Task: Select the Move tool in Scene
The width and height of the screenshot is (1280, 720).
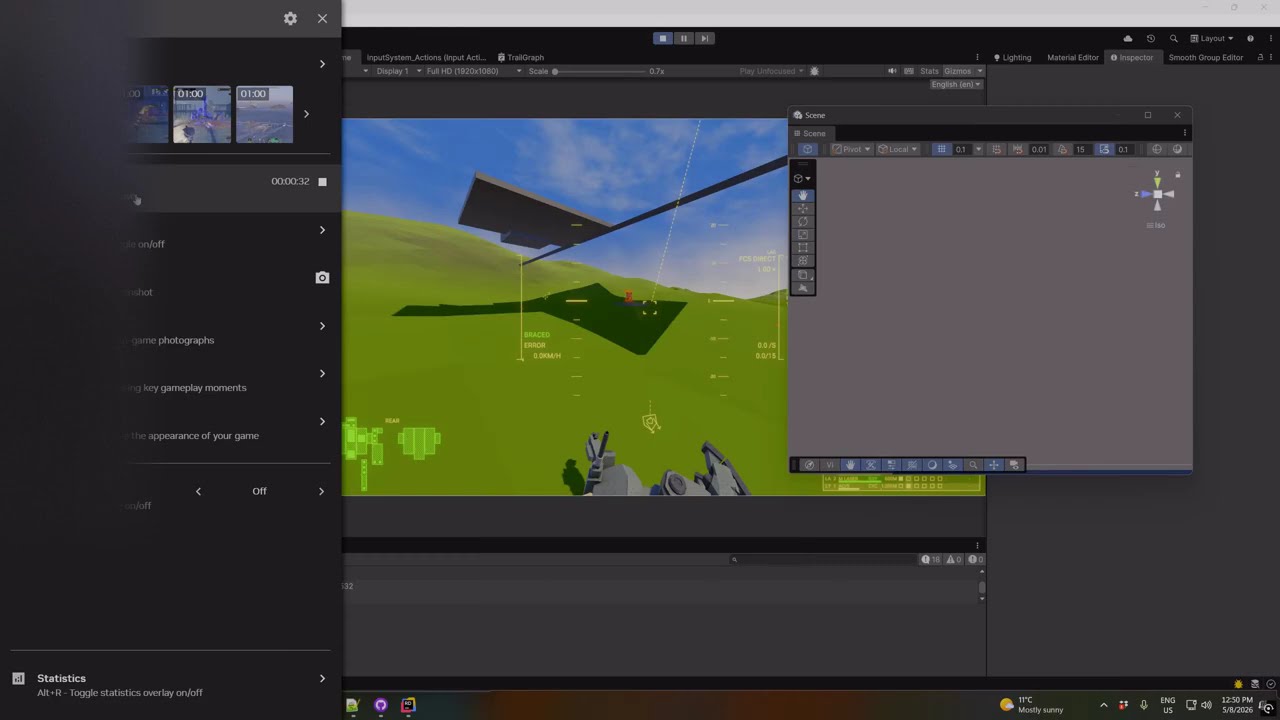Action: [803, 209]
